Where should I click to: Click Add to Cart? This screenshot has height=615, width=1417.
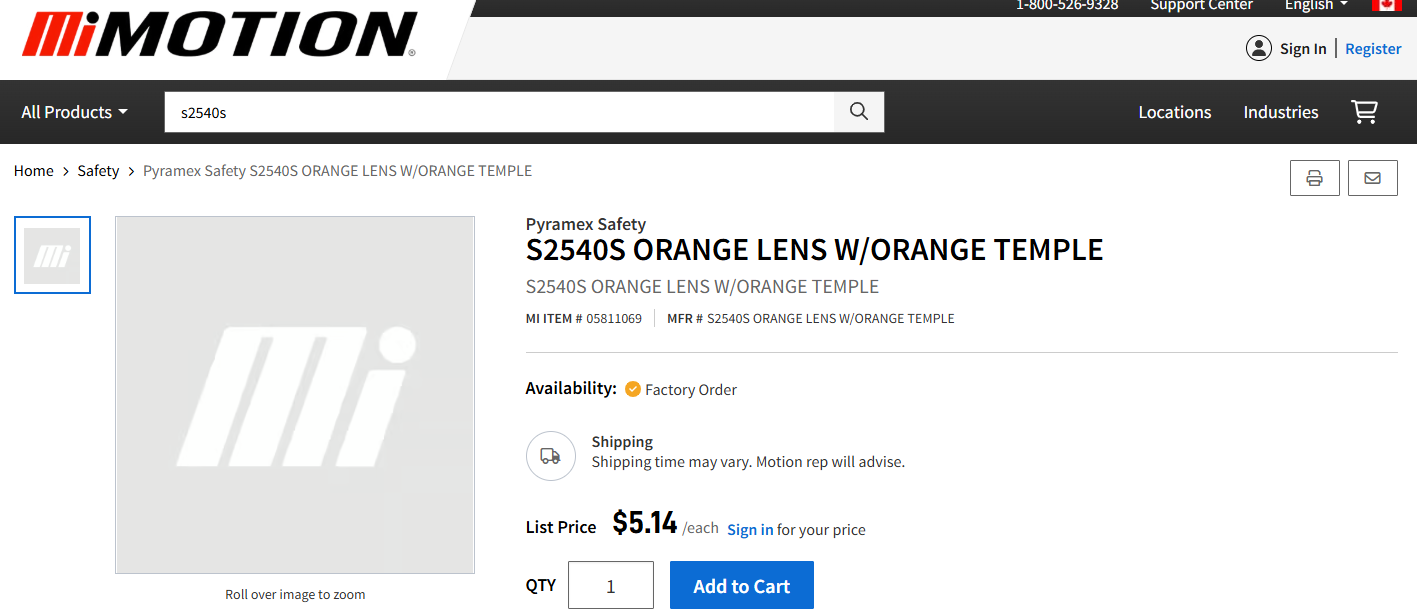coord(741,584)
